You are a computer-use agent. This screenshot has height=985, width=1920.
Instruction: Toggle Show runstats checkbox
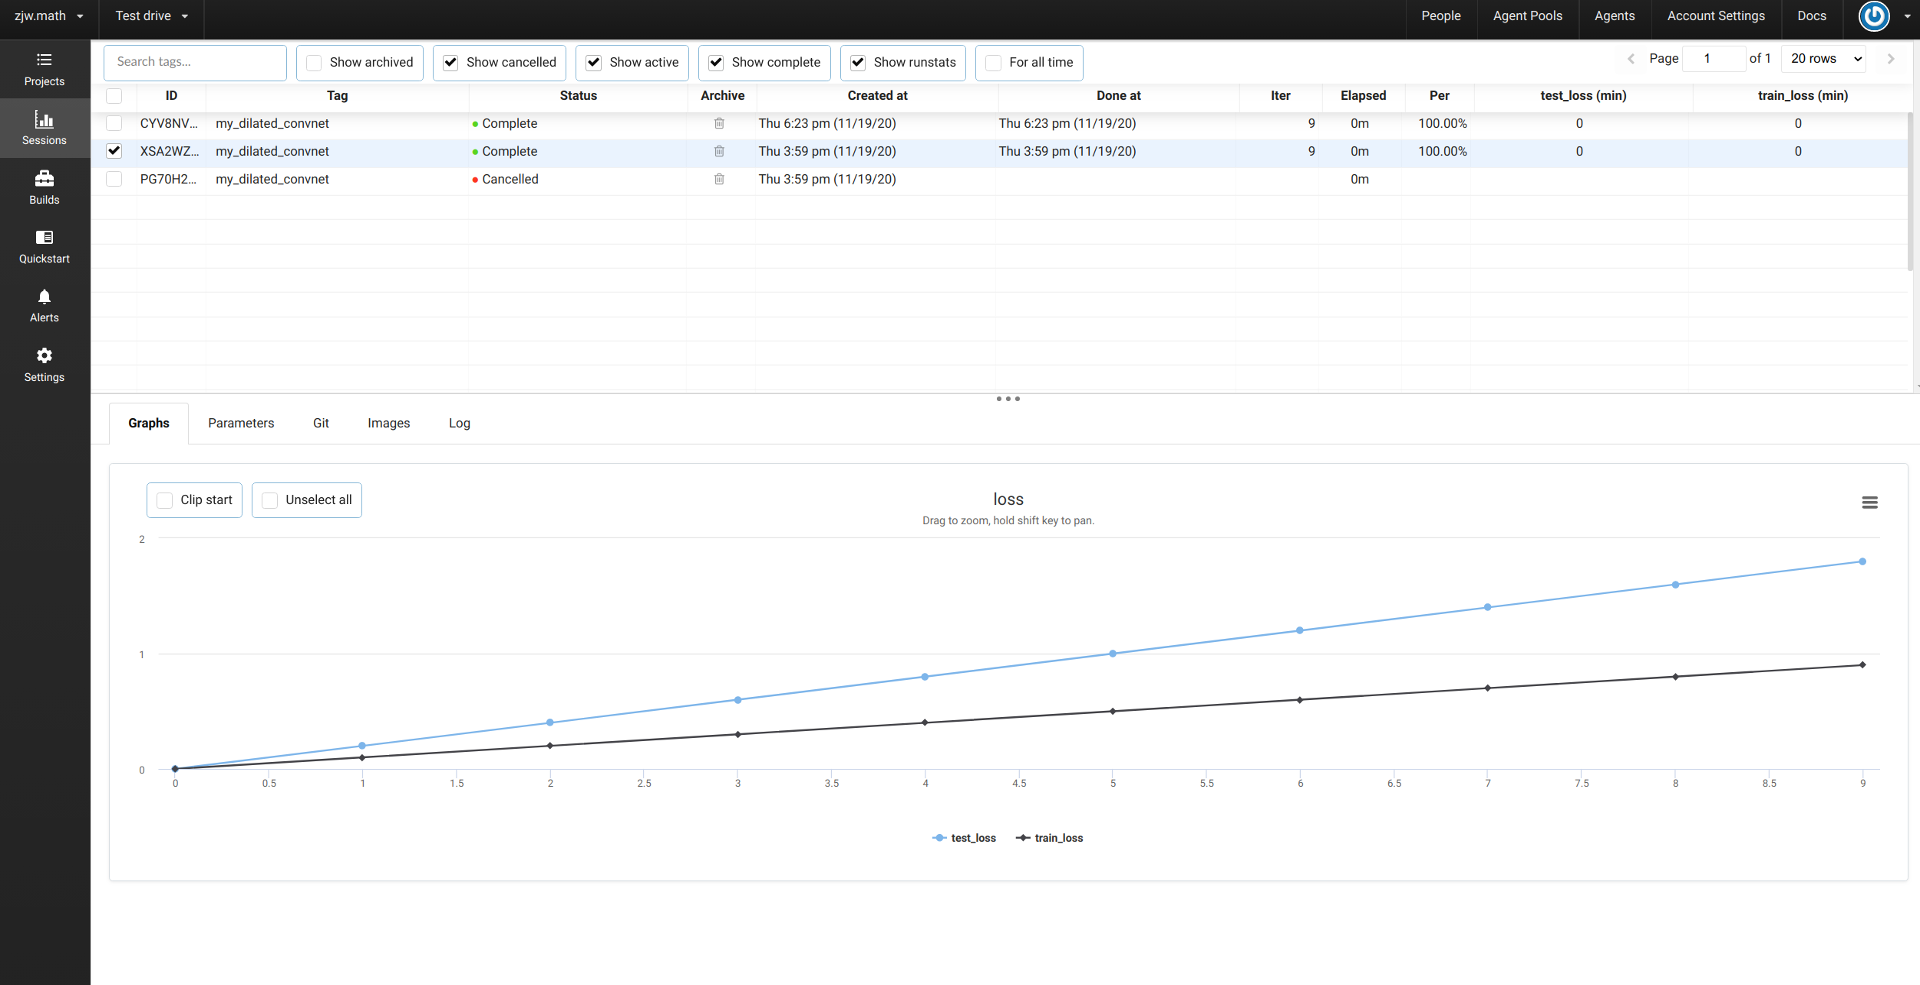pos(858,63)
